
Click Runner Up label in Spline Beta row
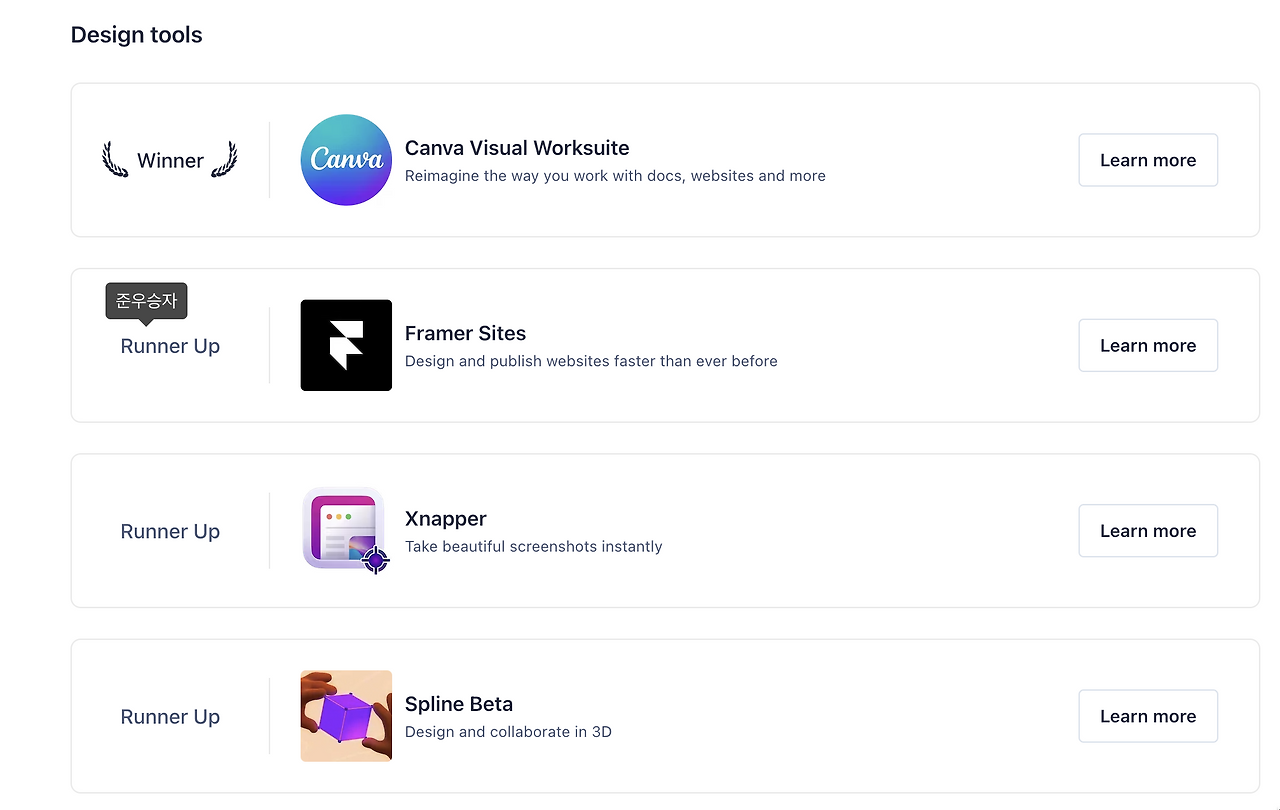pyautogui.click(x=170, y=717)
